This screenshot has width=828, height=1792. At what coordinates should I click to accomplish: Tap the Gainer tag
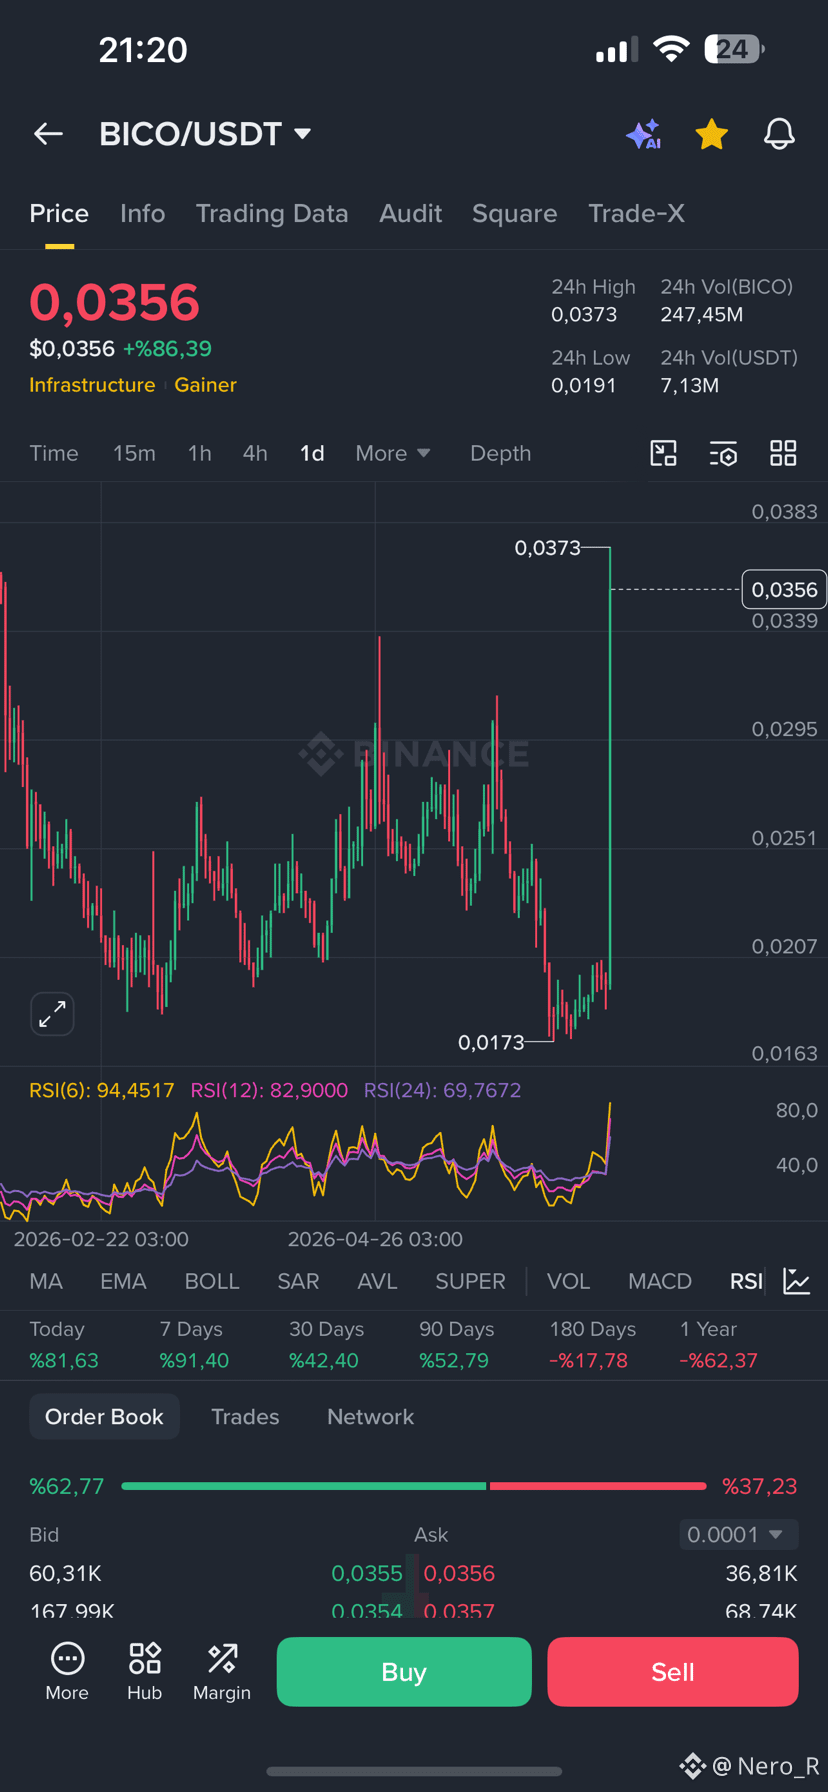point(205,385)
